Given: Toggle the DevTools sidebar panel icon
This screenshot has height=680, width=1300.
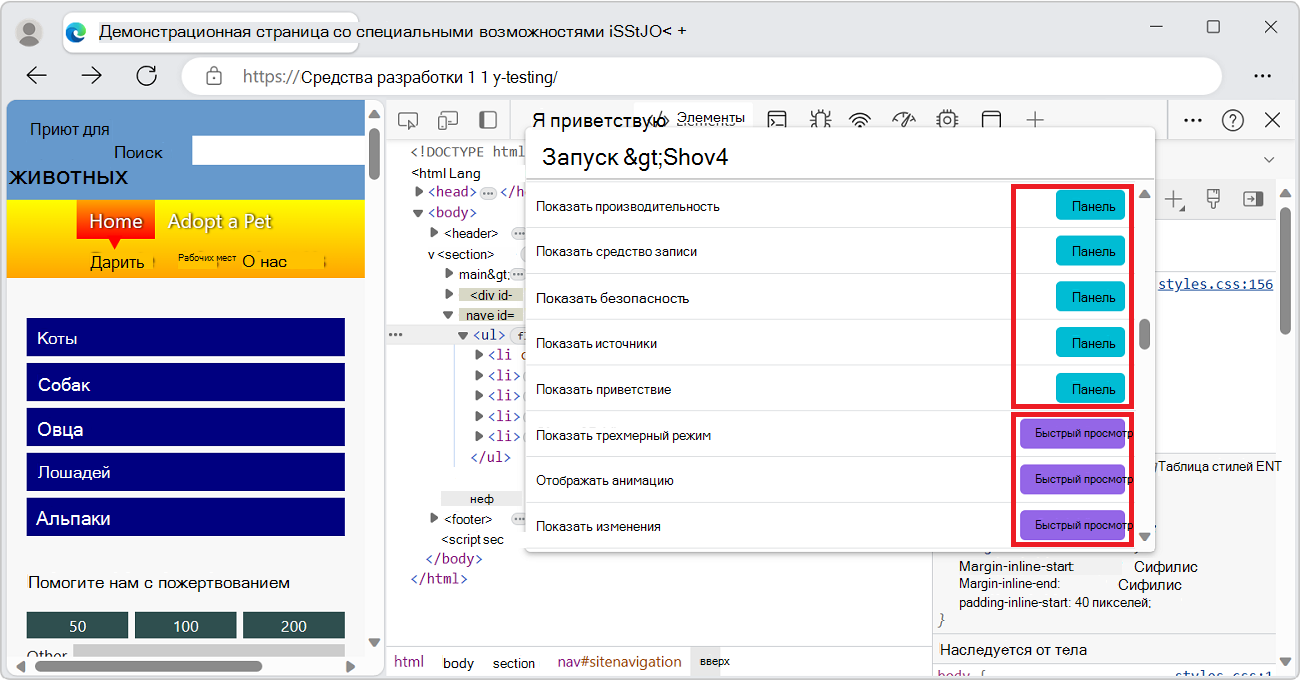Looking at the screenshot, I should tap(488, 120).
